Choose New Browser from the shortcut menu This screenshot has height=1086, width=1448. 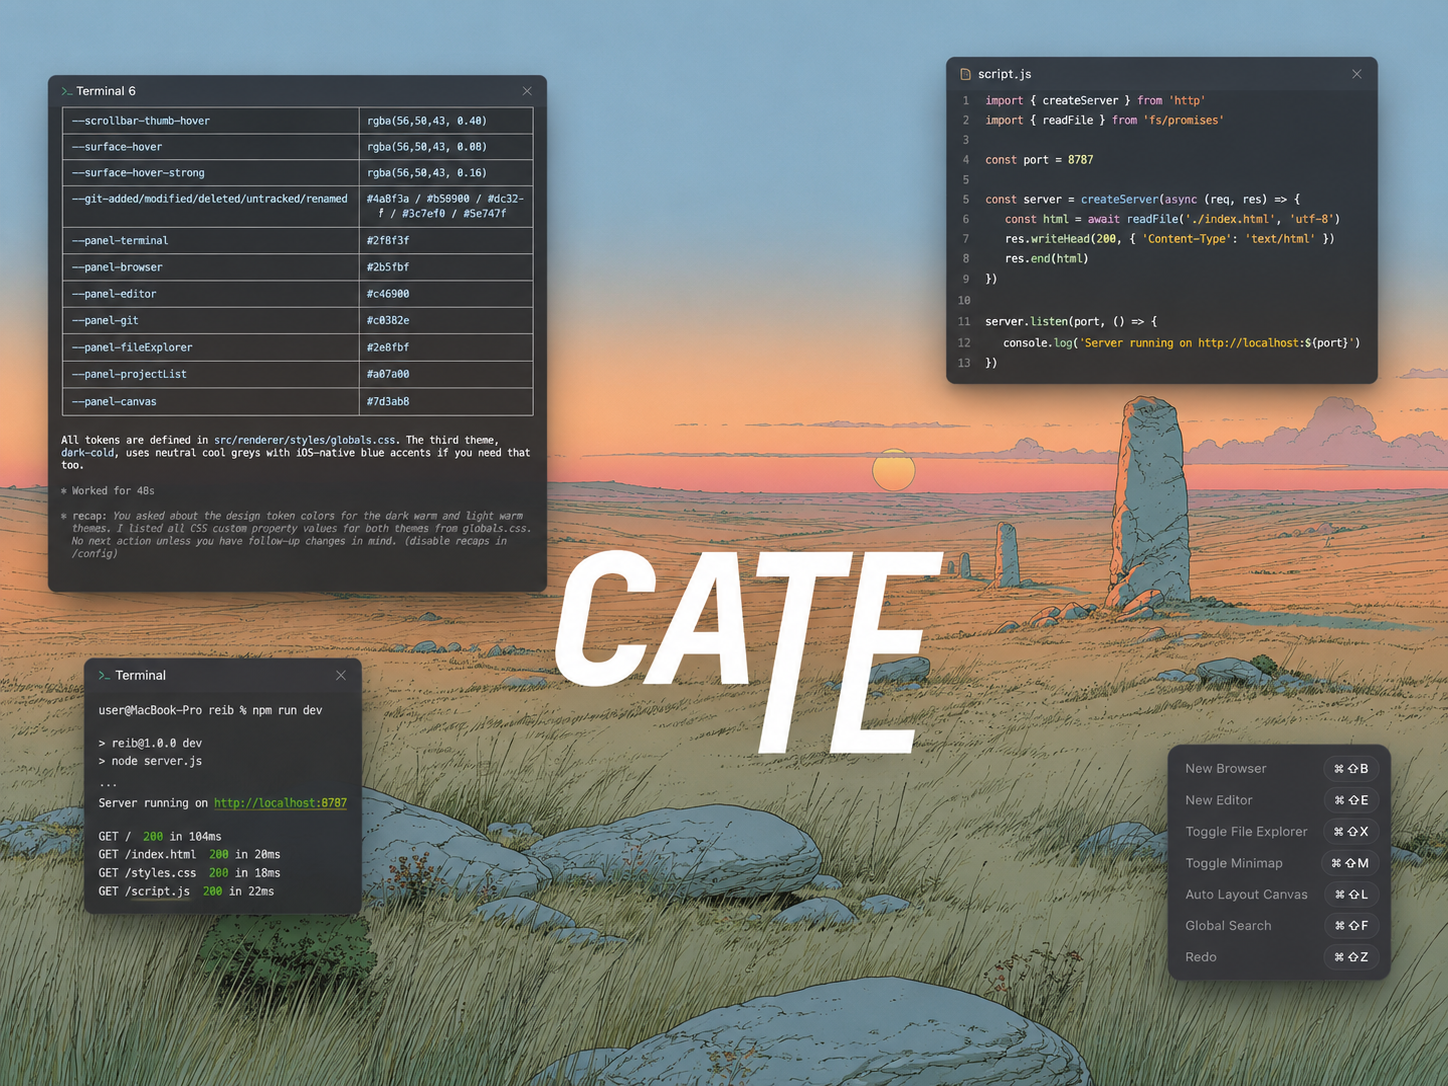tap(1279, 769)
